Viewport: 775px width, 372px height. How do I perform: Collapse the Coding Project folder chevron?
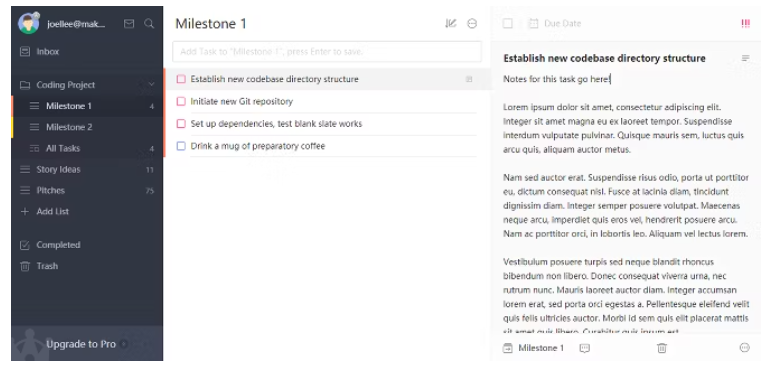[151, 85]
